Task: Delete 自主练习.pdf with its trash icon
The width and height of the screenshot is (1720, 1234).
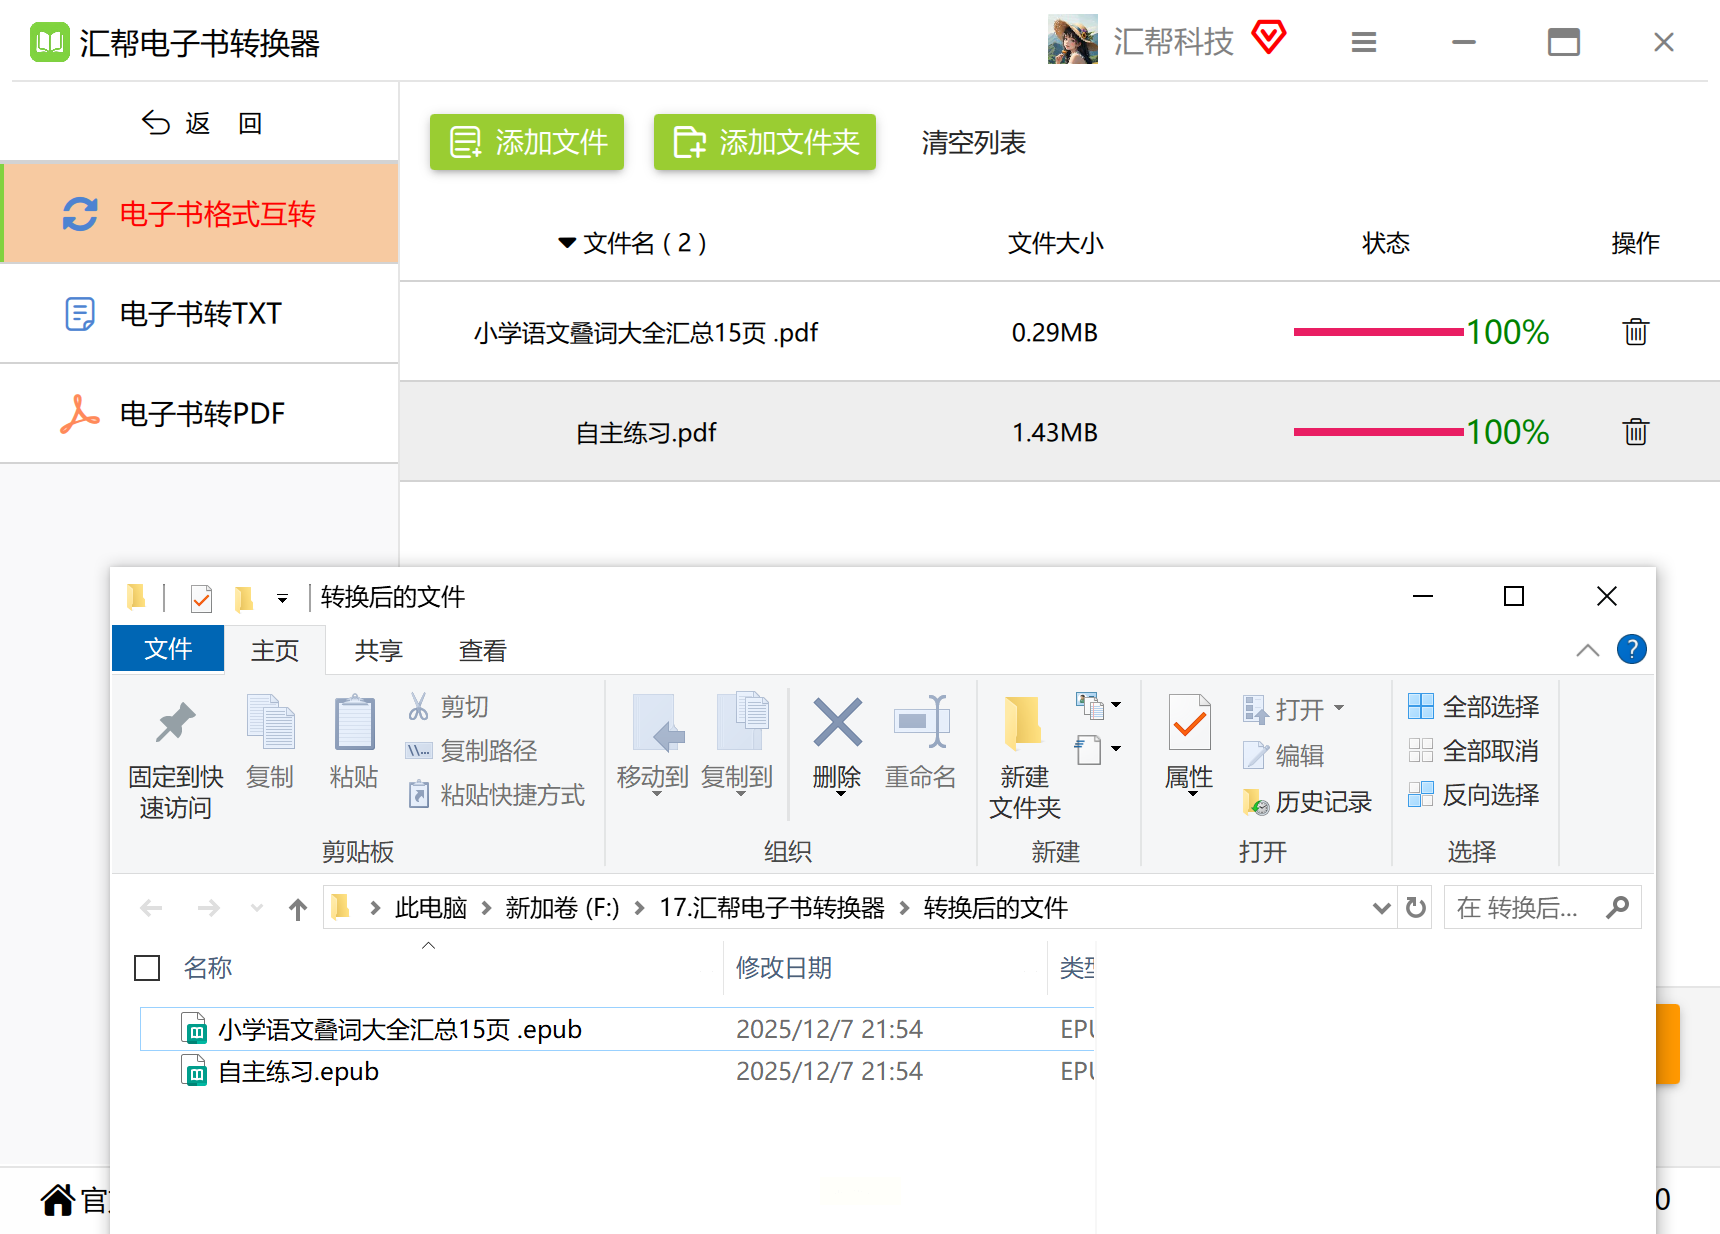Action: [x=1635, y=432]
